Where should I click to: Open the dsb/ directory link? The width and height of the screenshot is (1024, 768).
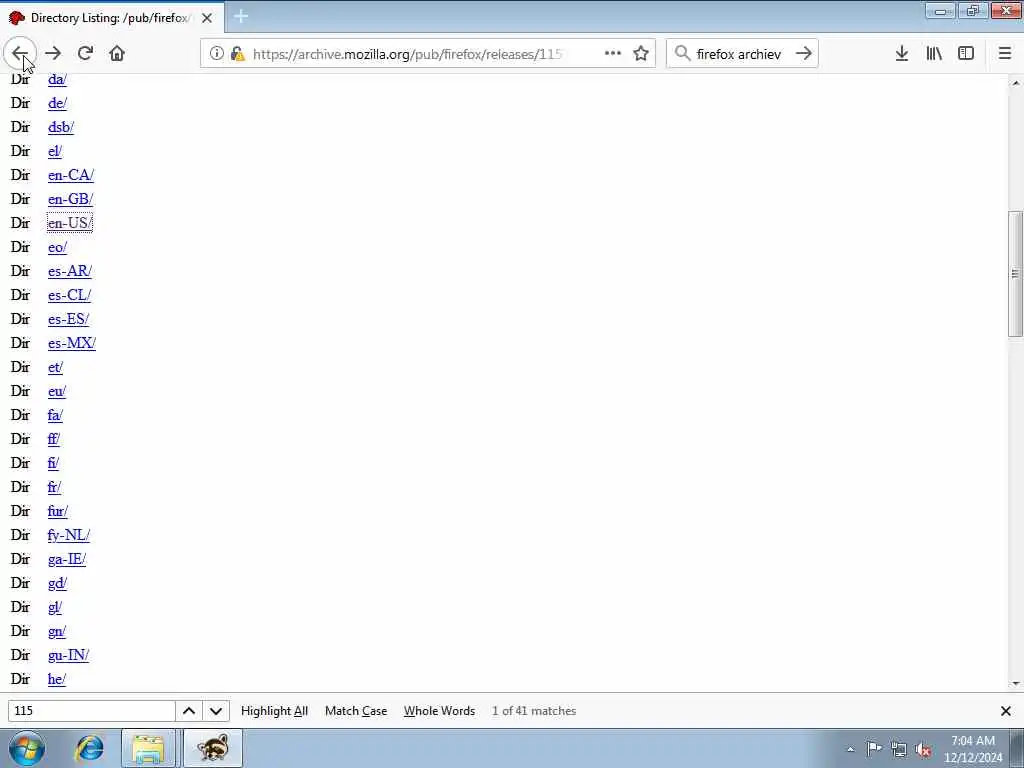(x=61, y=127)
